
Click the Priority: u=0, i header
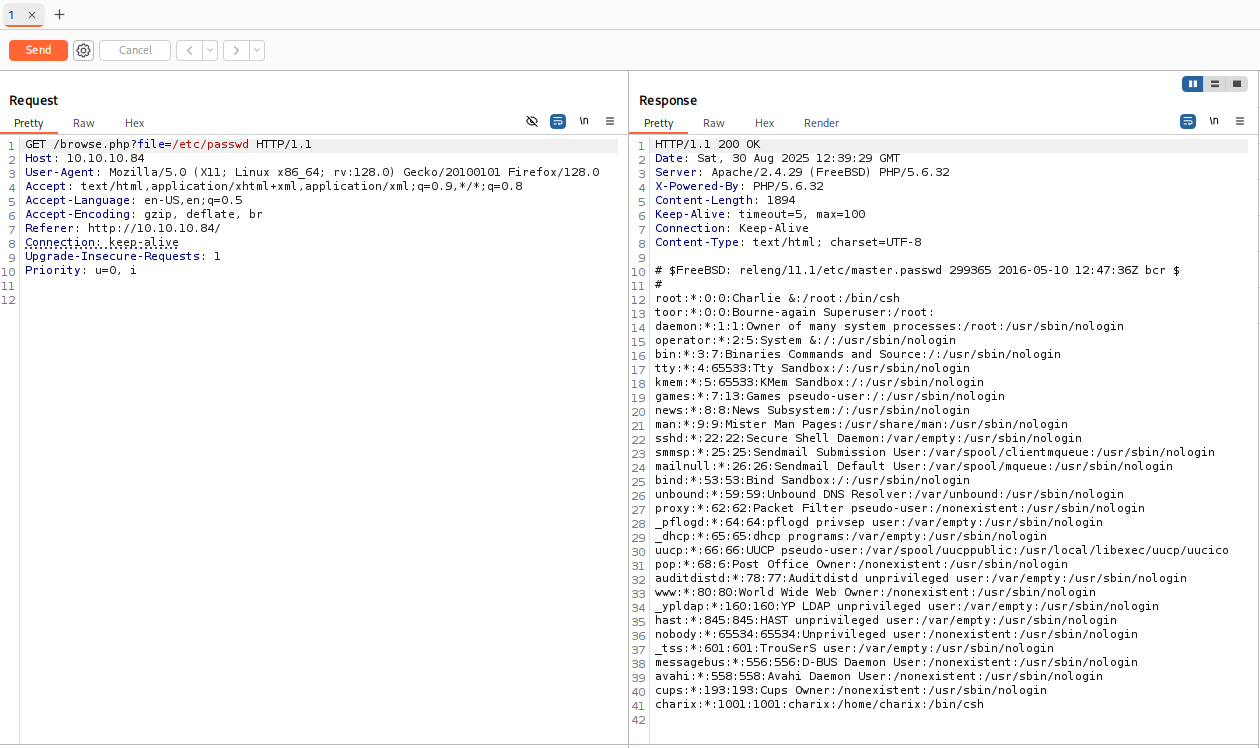click(81, 270)
